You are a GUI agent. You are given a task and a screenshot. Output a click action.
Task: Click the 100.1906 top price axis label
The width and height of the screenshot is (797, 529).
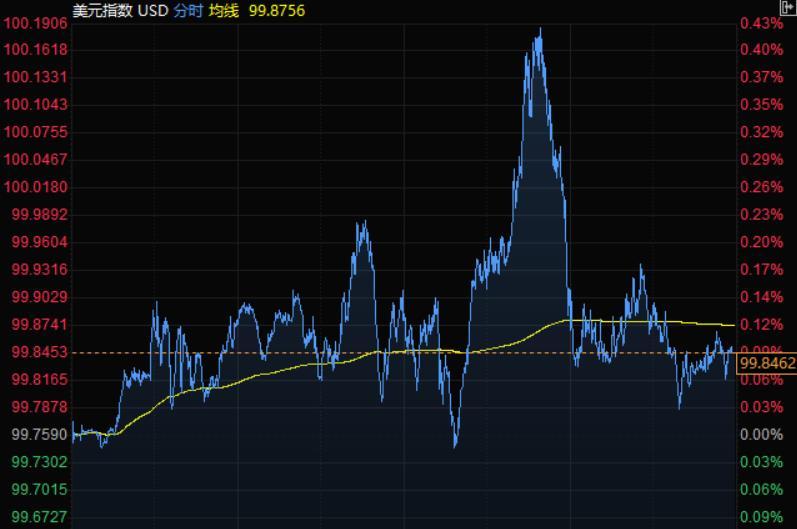pyautogui.click(x=36, y=22)
